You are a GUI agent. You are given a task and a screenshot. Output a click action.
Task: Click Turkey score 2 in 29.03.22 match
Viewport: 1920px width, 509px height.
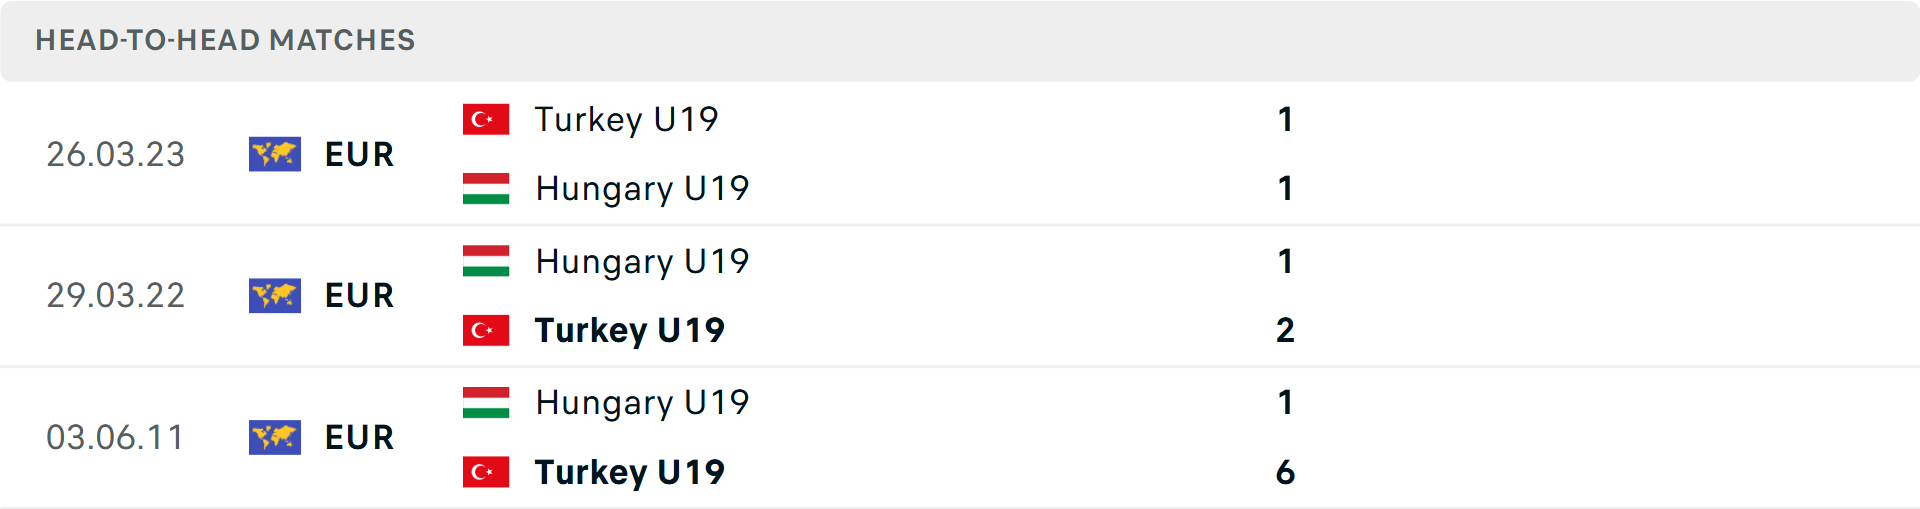point(1285,330)
